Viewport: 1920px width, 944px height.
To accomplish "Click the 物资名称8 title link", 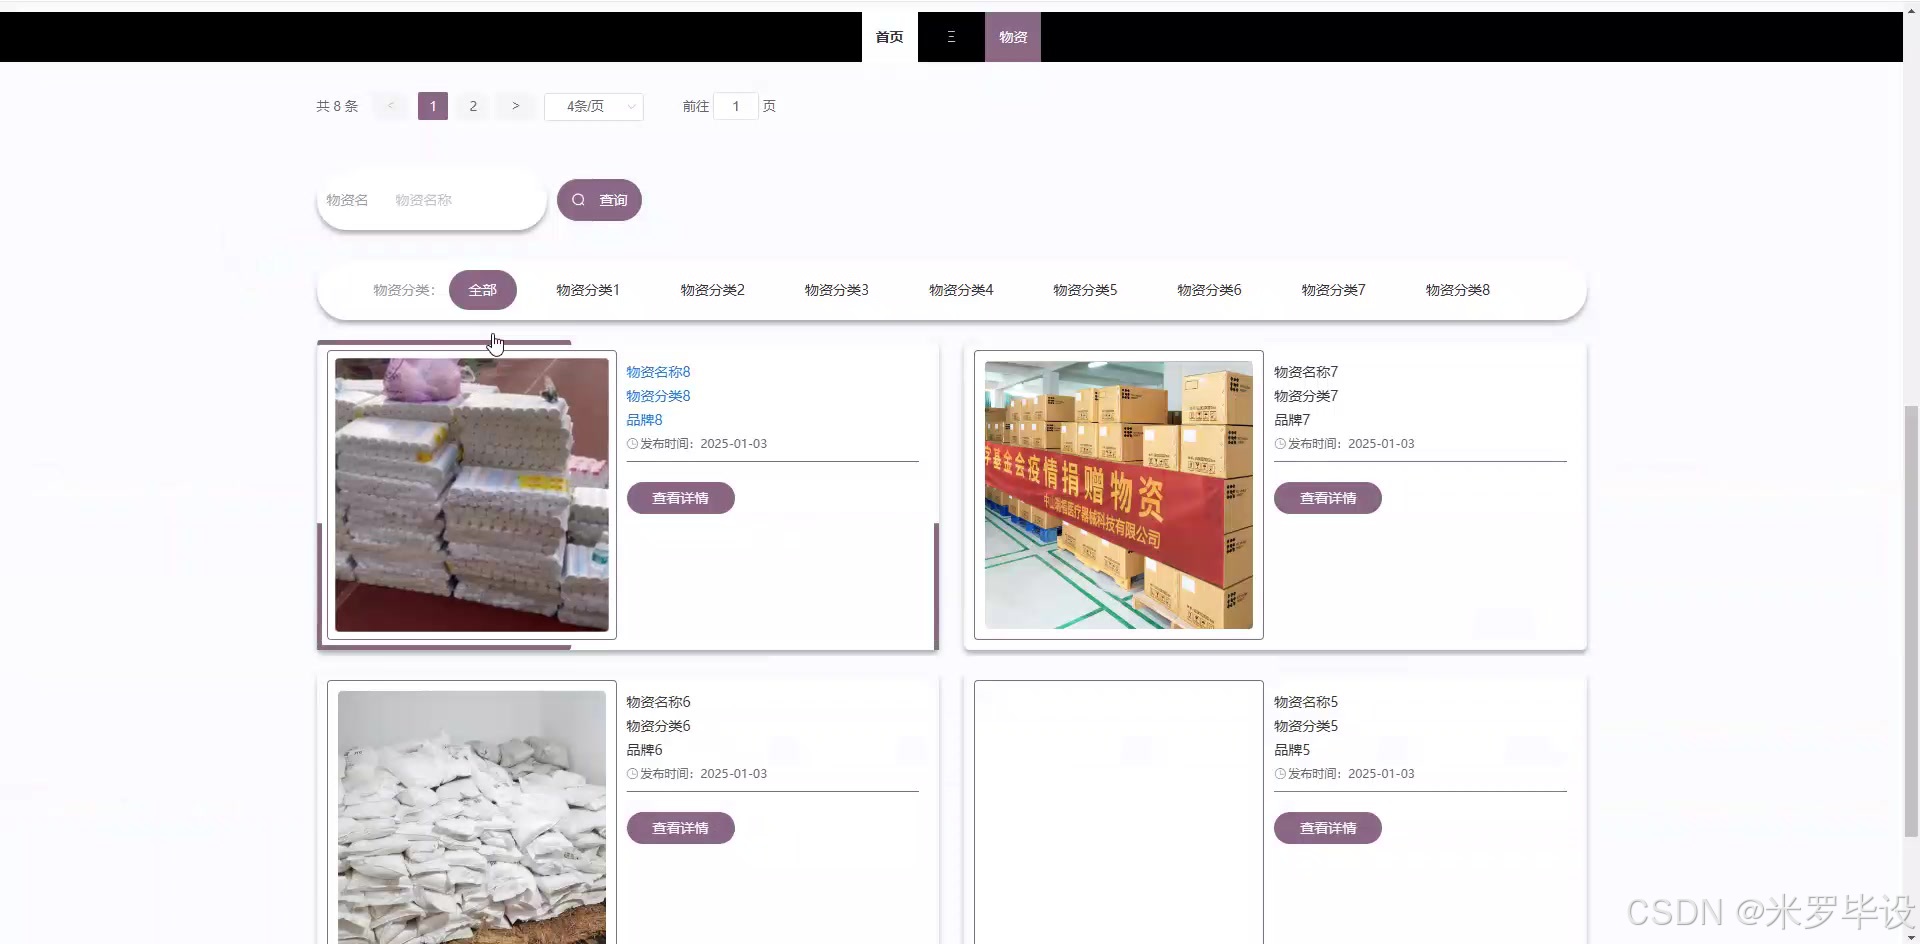I will [x=658, y=372].
